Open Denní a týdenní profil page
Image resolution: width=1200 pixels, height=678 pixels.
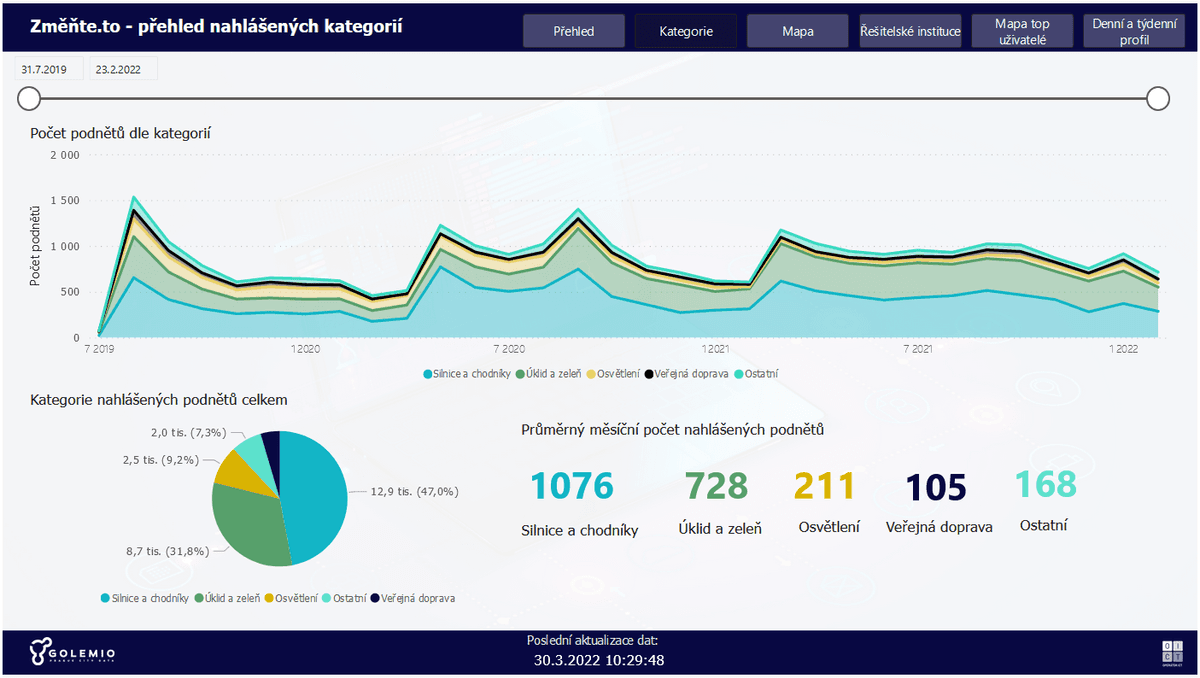click(1134, 31)
